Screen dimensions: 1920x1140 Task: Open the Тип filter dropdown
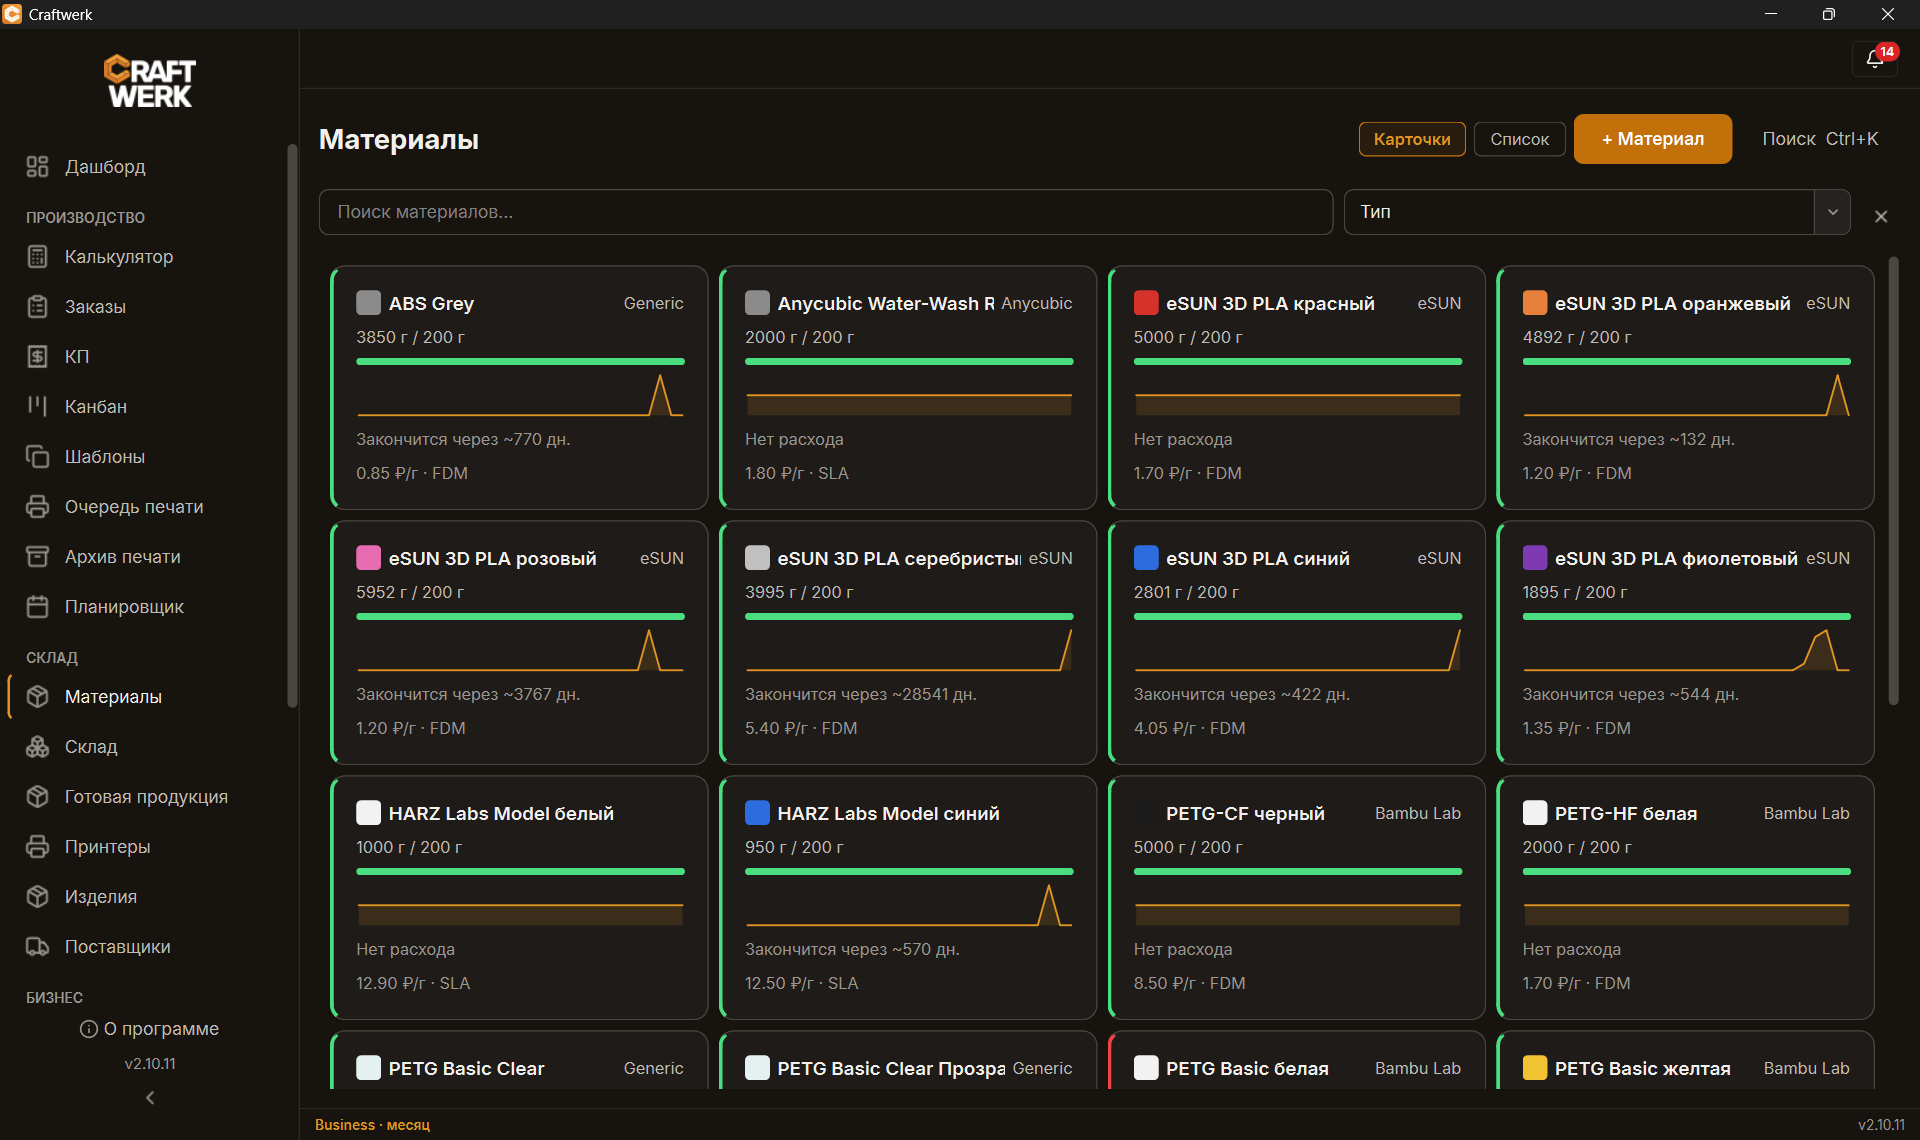click(x=1597, y=212)
